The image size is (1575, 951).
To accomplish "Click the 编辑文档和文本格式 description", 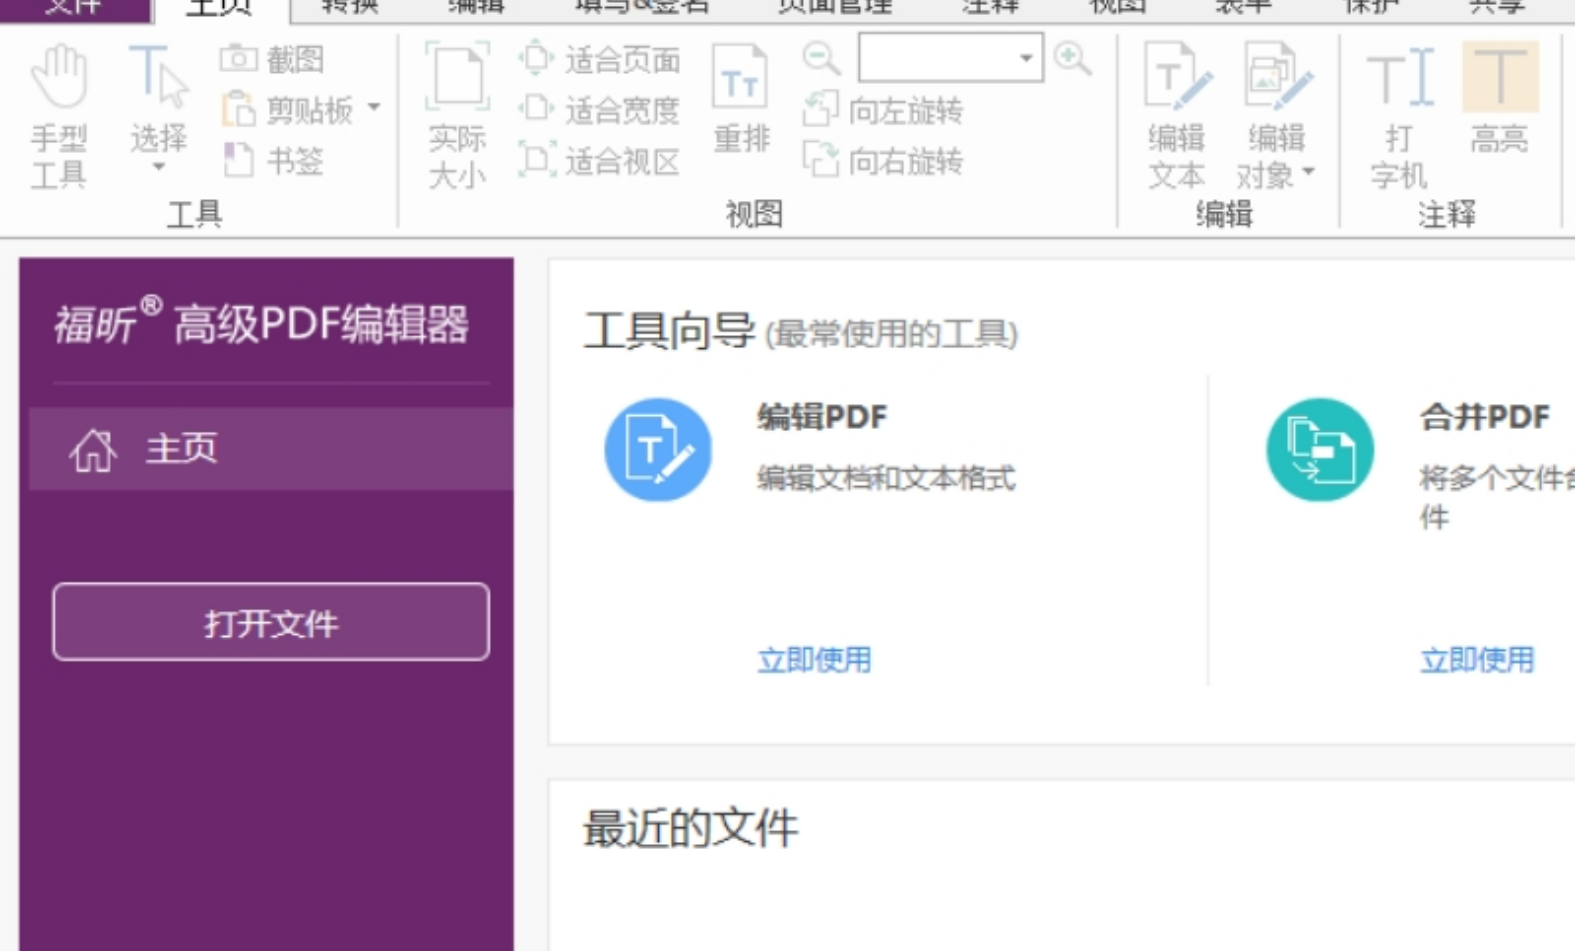I will click(886, 479).
